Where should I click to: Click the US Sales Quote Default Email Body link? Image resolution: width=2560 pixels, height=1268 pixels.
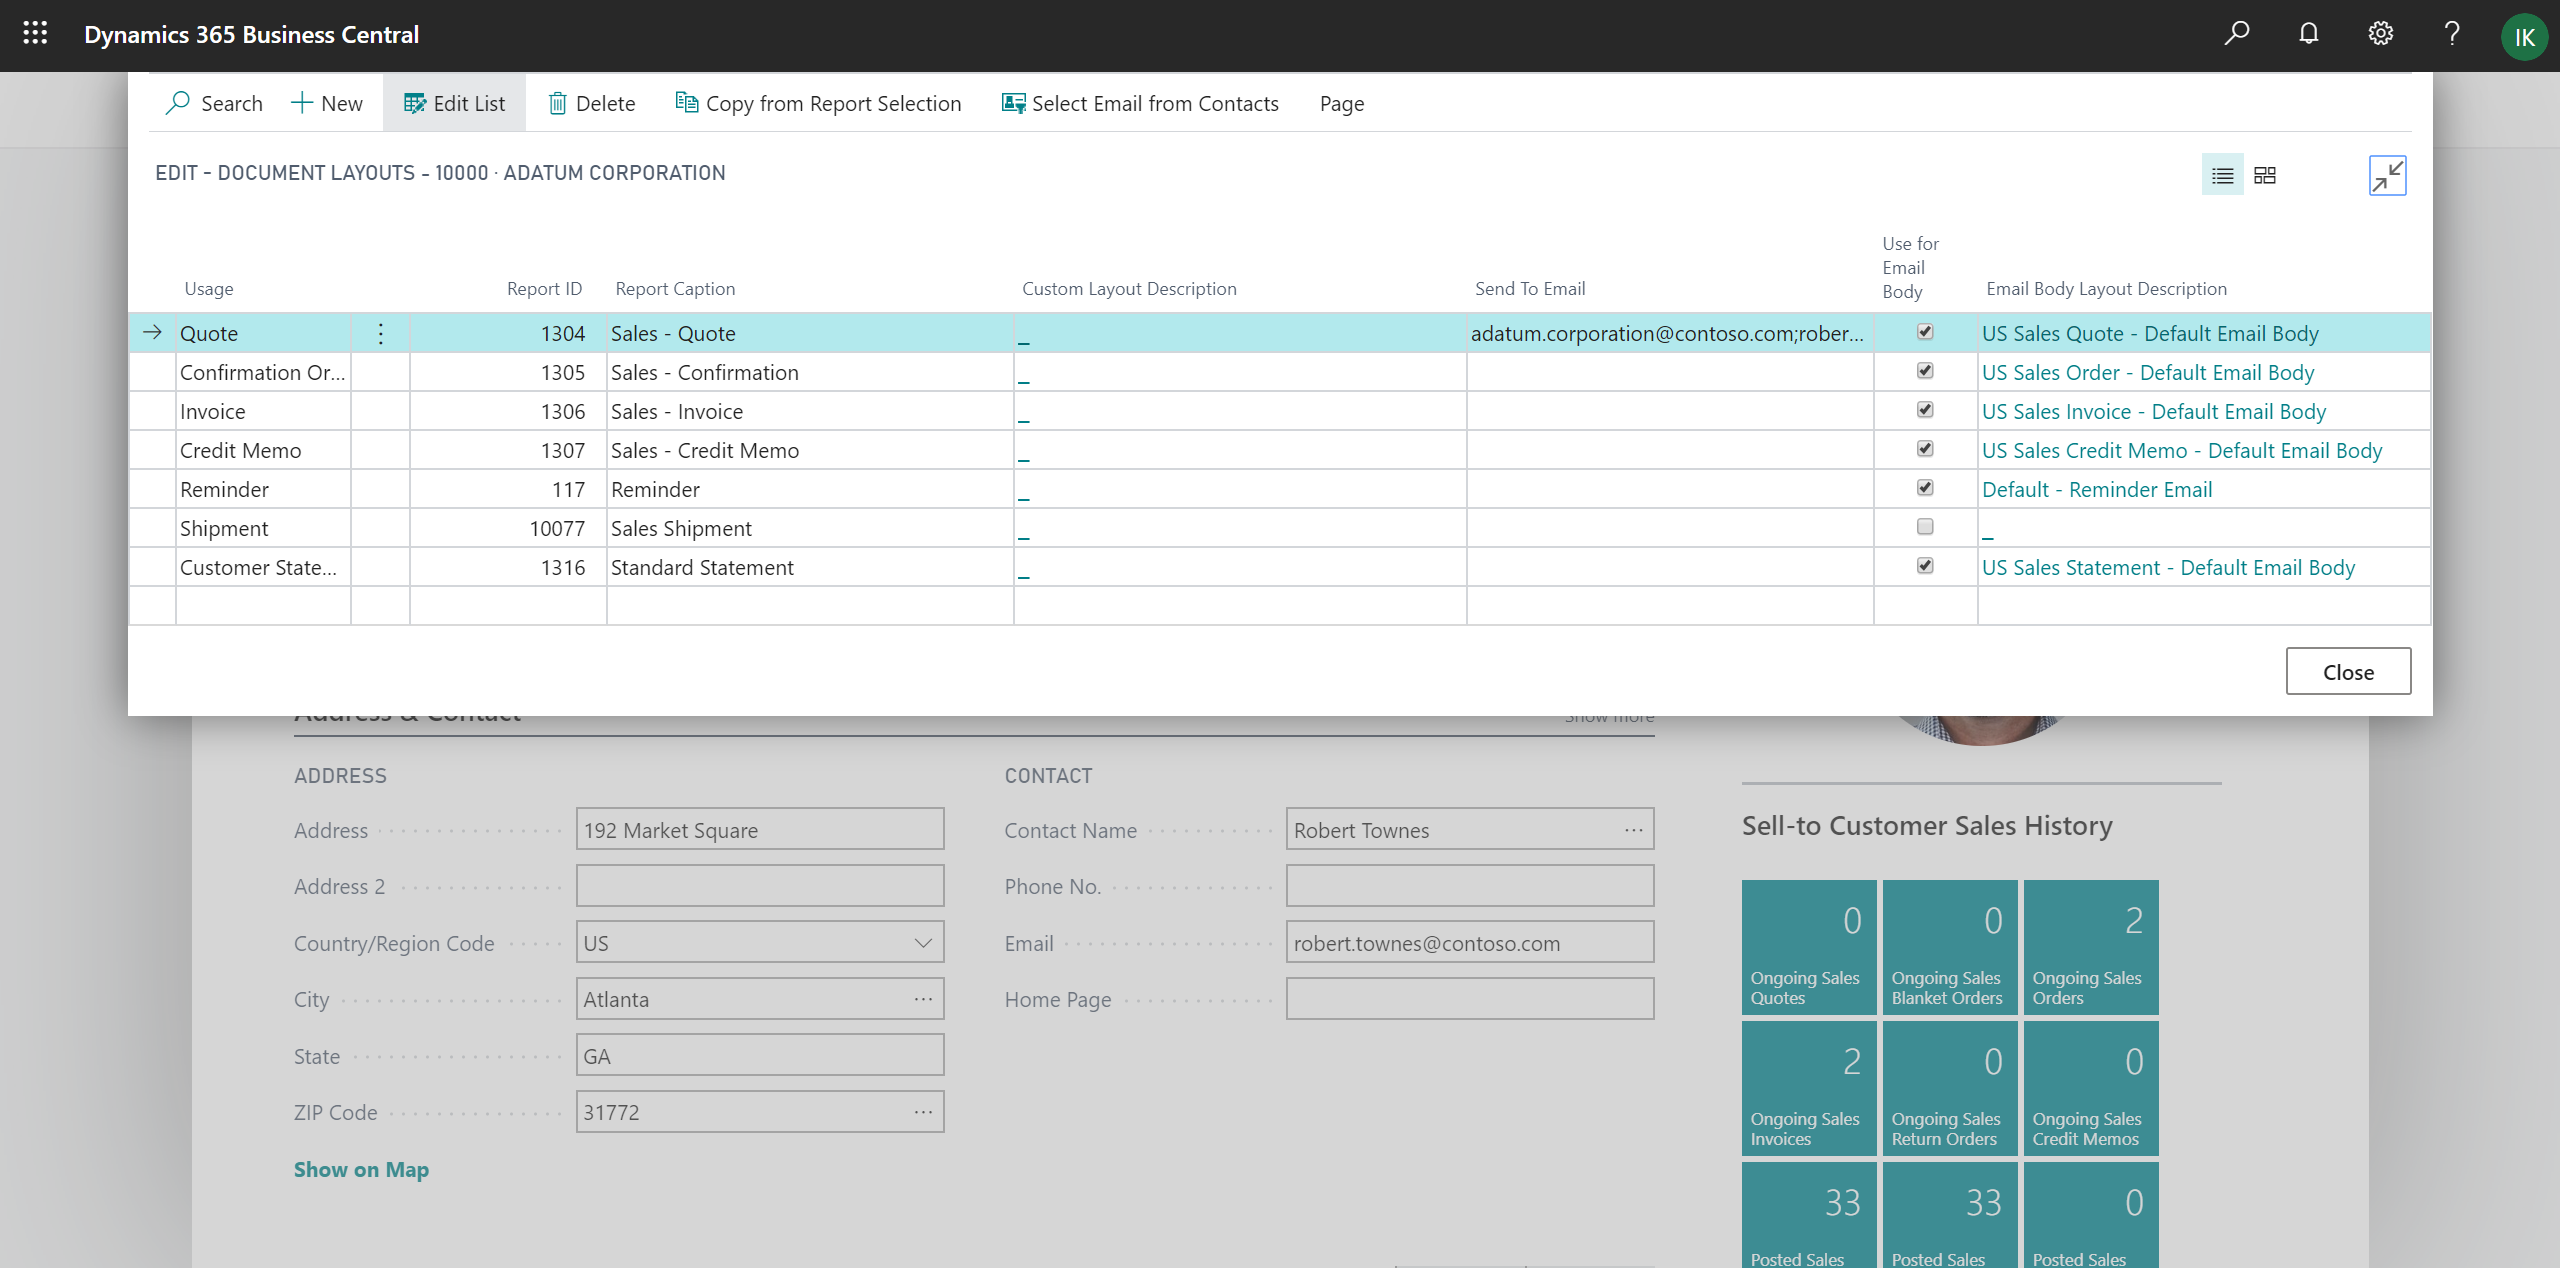[x=2149, y=333]
